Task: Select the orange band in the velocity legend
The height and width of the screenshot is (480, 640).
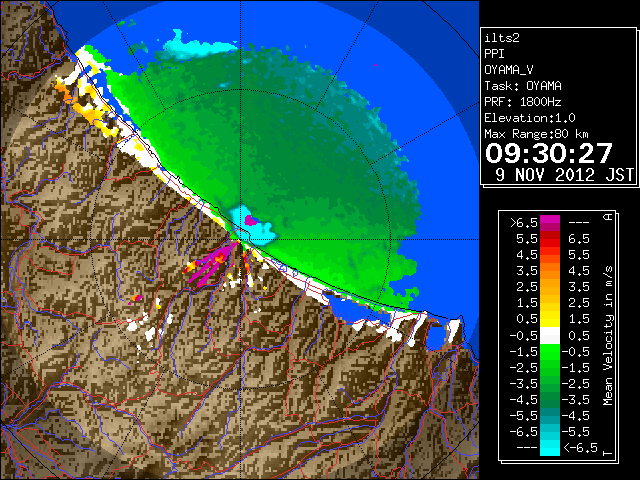Action: (550, 271)
